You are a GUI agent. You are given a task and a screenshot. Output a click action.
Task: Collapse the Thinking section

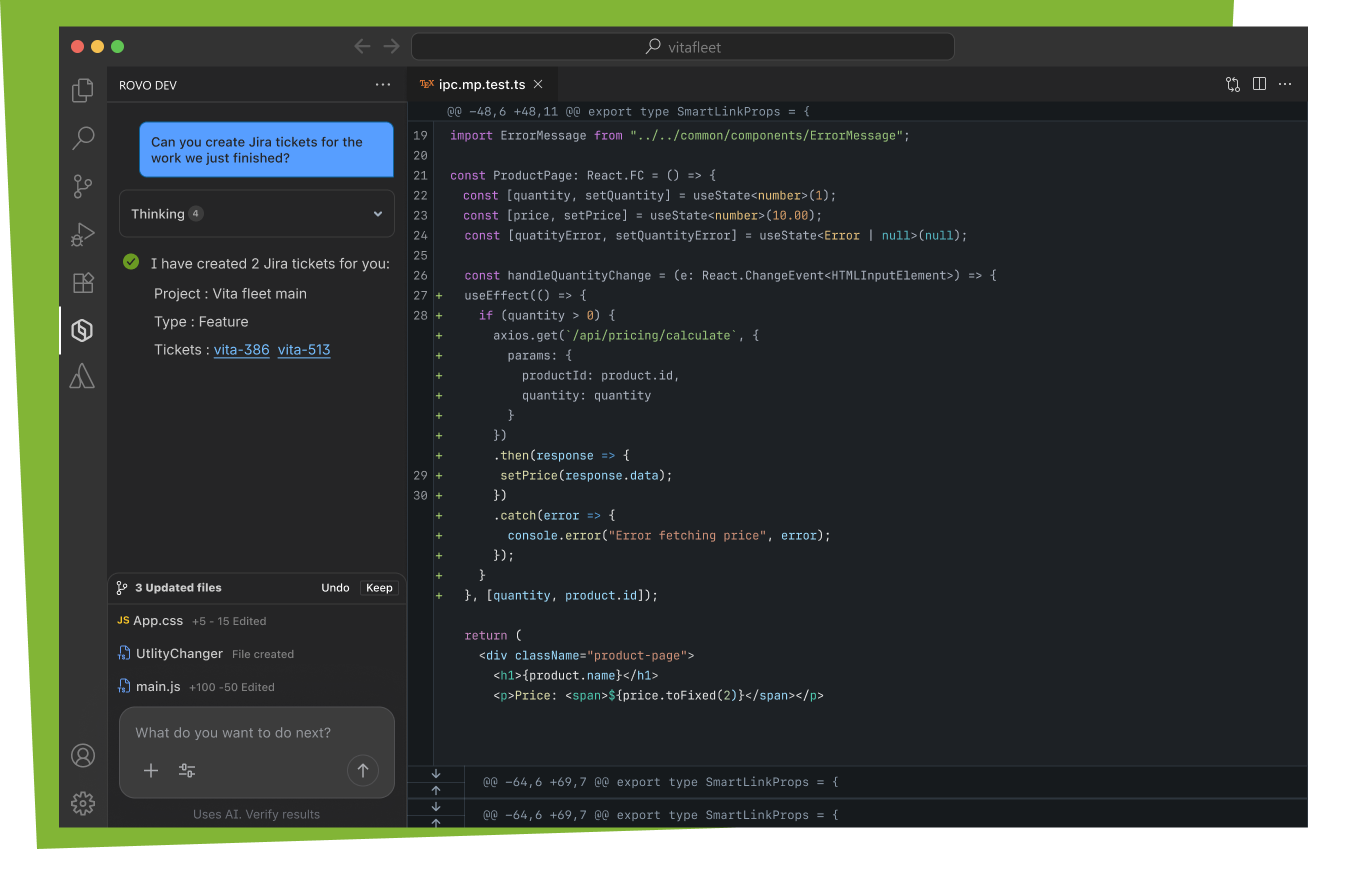pos(377,213)
